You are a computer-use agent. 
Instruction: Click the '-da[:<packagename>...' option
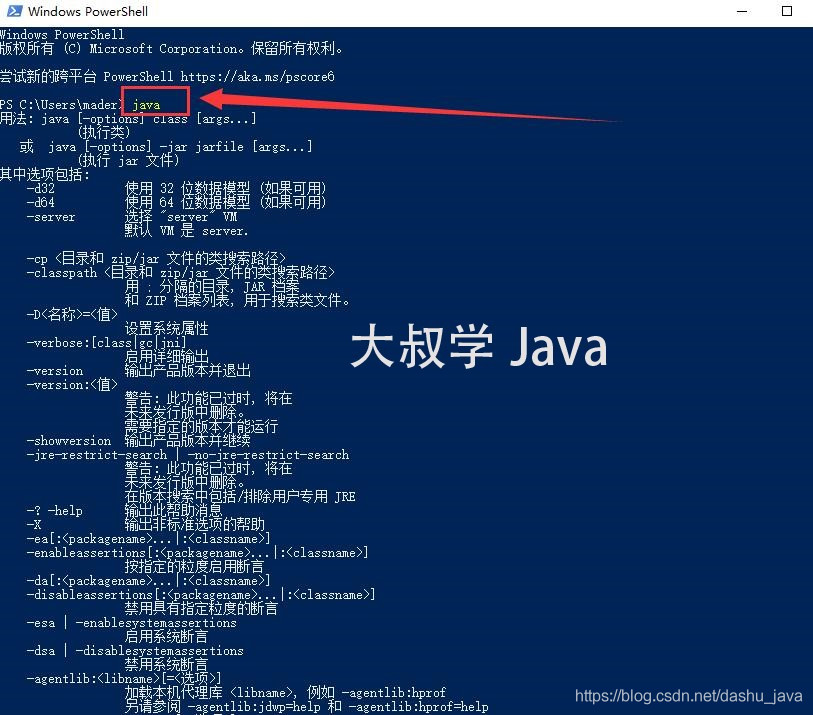click(148, 581)
